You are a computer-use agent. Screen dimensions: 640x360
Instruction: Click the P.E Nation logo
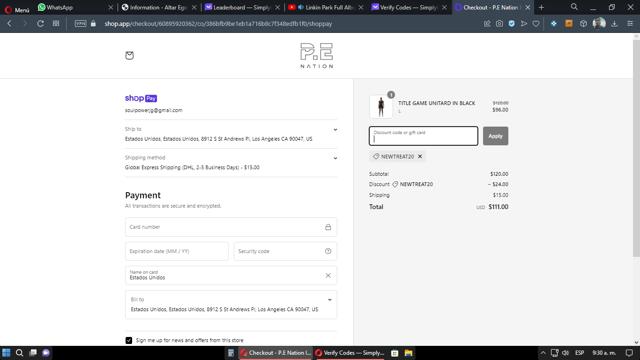click(x=317, y=56)
